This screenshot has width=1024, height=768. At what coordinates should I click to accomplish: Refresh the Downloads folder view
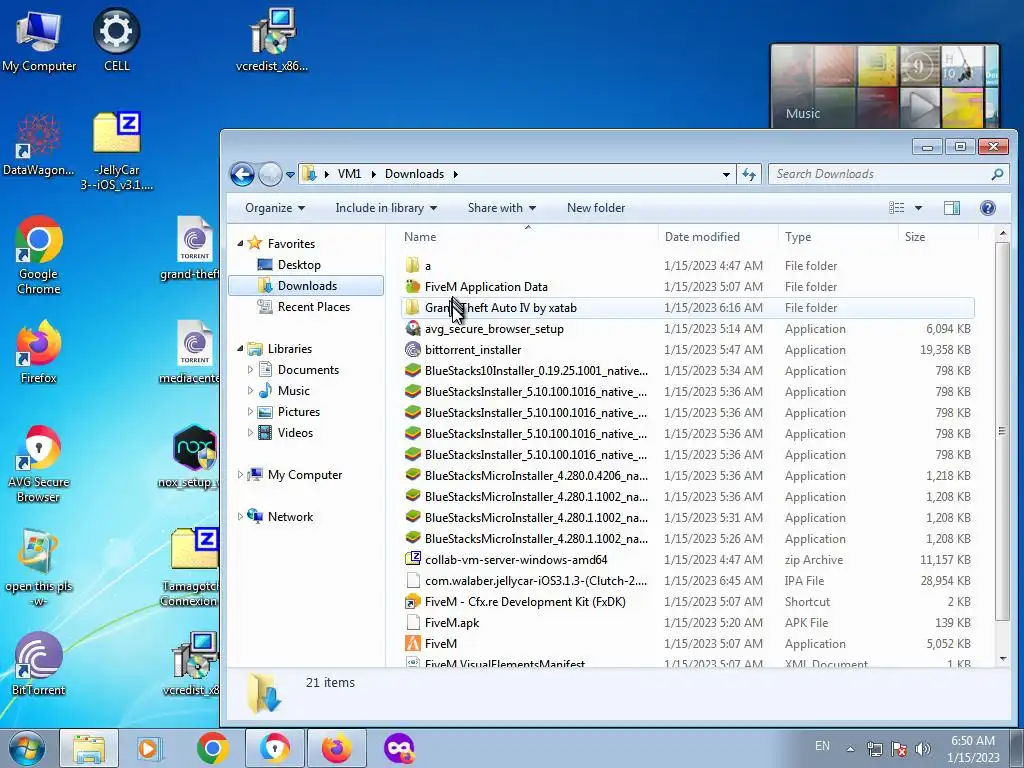click(748, 174)
